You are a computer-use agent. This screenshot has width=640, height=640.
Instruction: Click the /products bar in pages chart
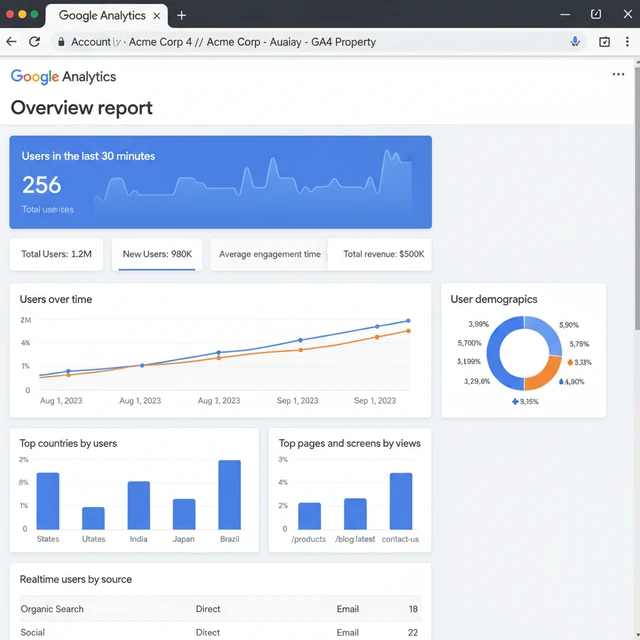pos(309,516)
